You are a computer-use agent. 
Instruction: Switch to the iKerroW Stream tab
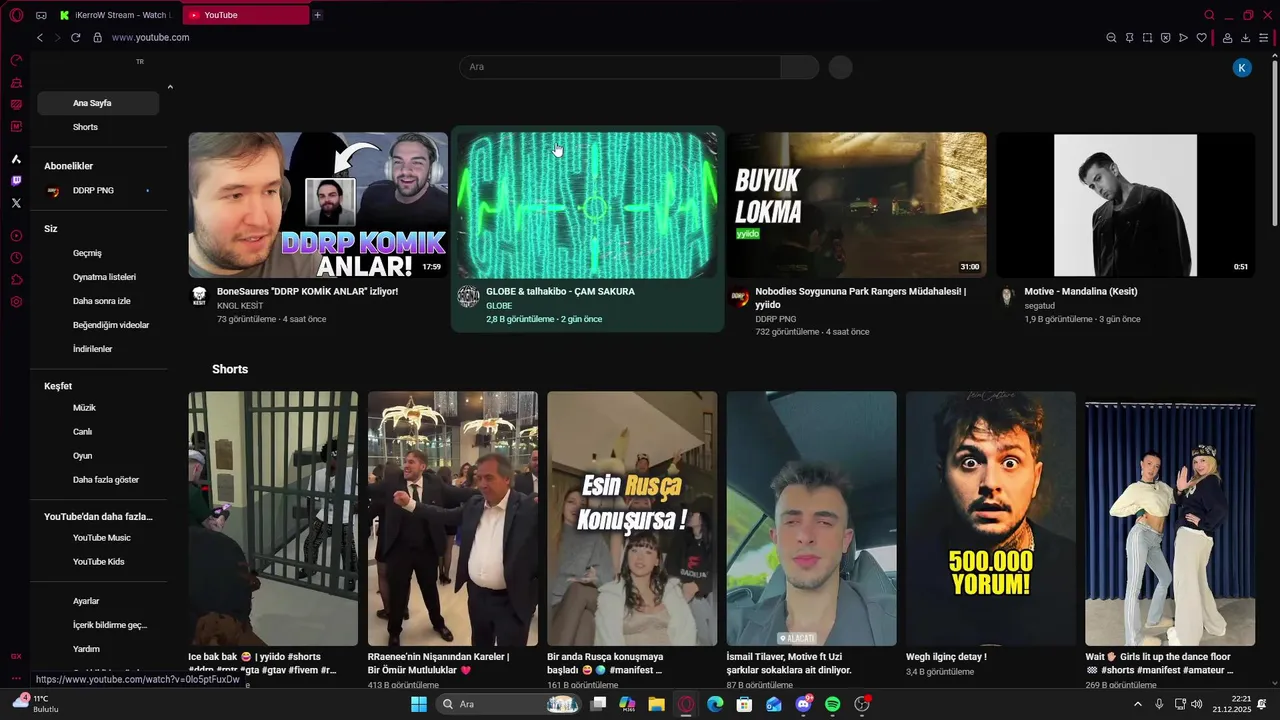coord(117,15)
